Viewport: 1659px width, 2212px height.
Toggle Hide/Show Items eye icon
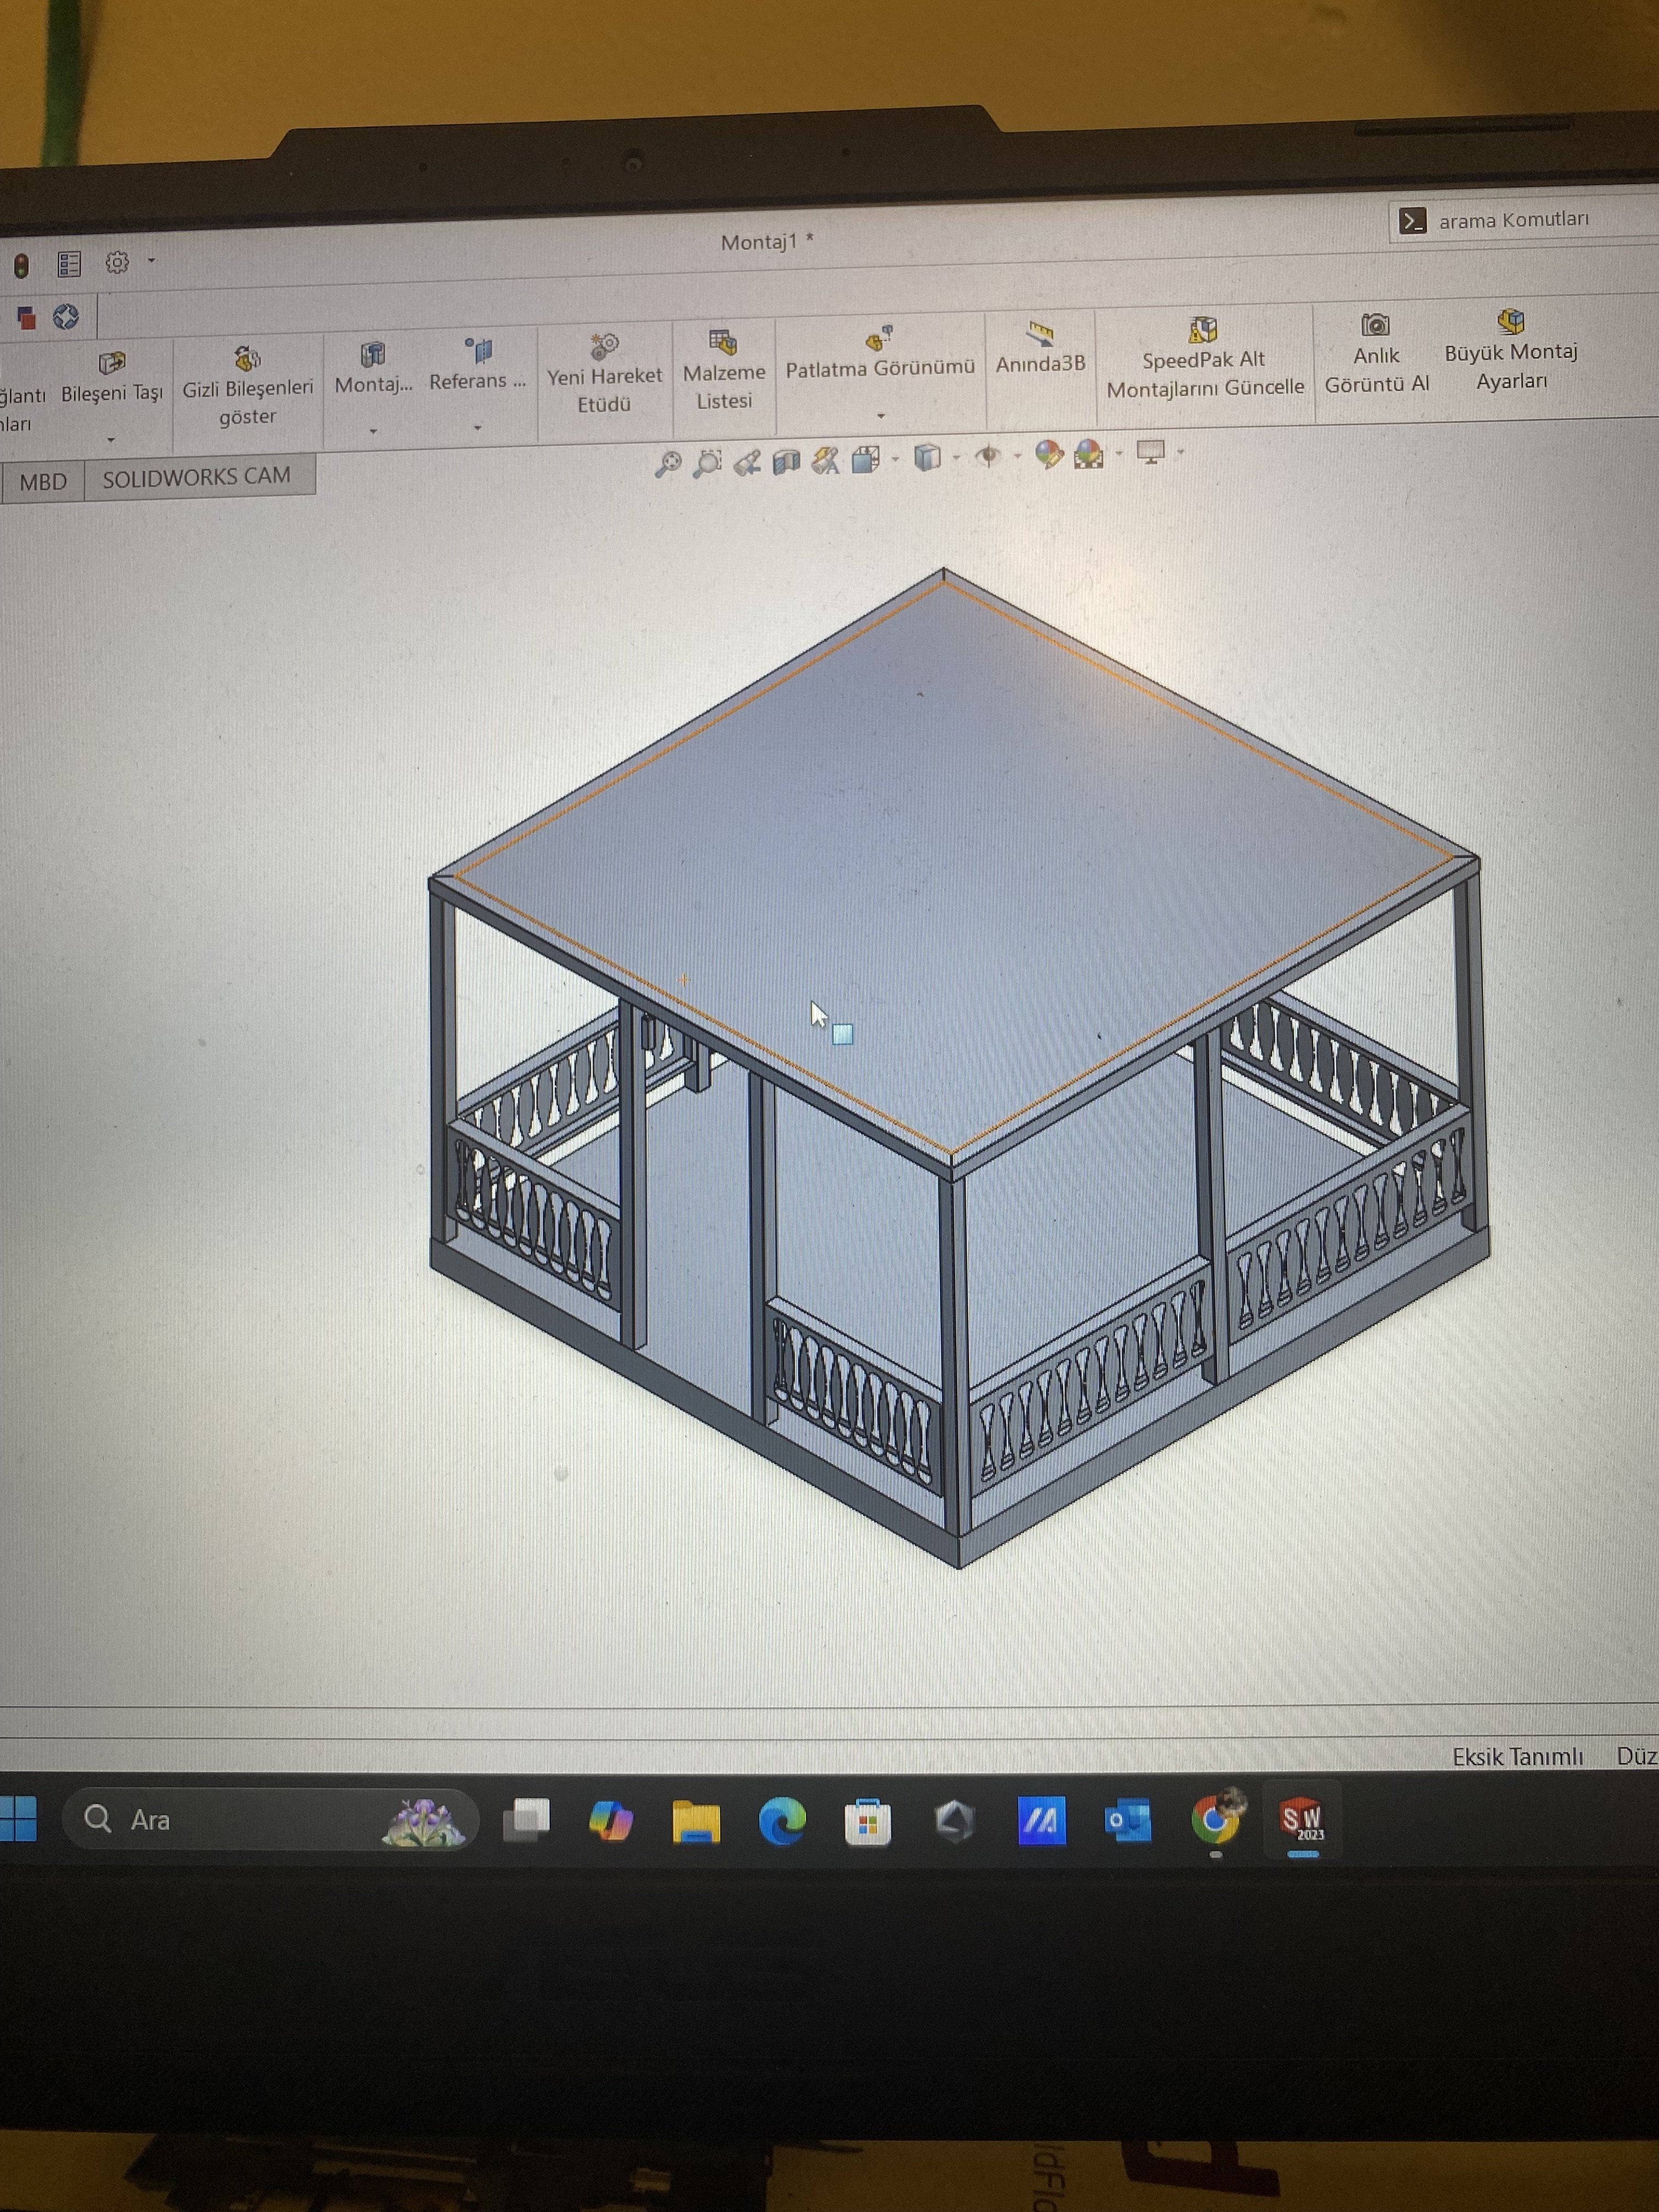coord(987,457)
